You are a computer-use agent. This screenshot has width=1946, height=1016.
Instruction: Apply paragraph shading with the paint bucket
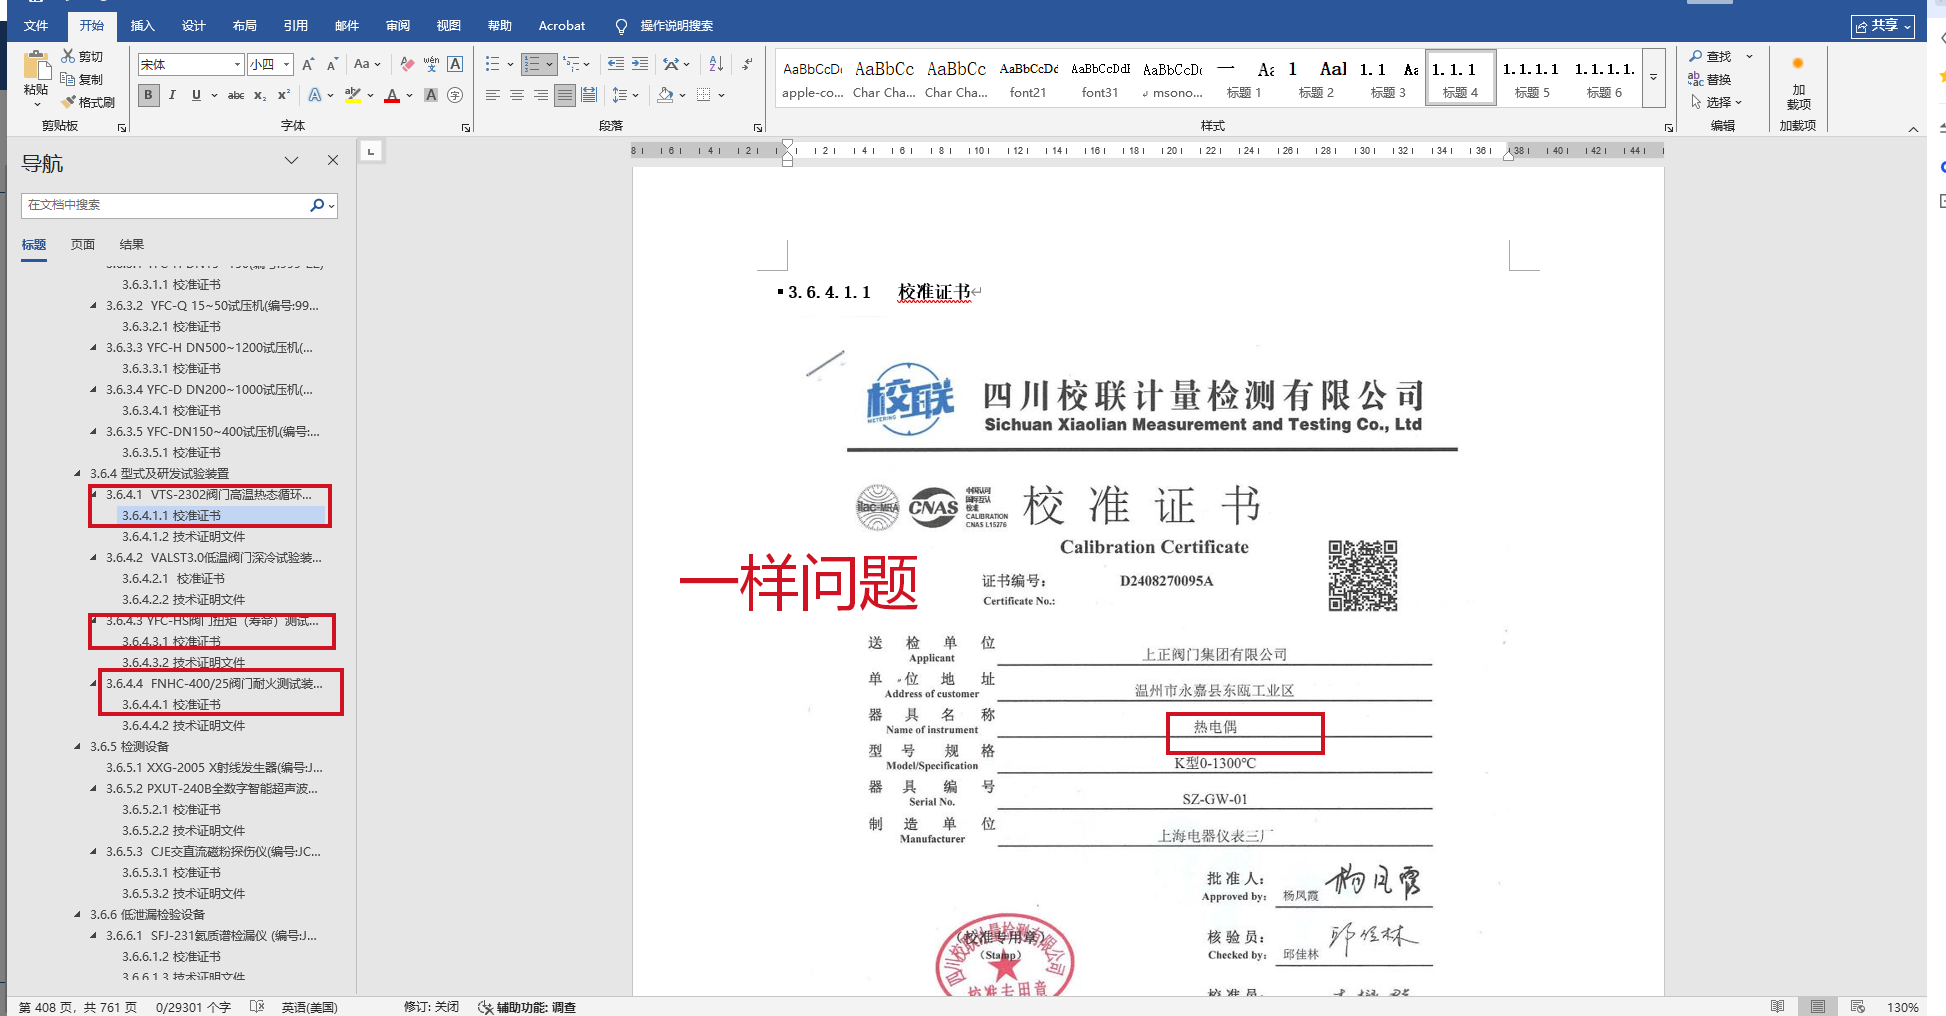coord(665,95)
